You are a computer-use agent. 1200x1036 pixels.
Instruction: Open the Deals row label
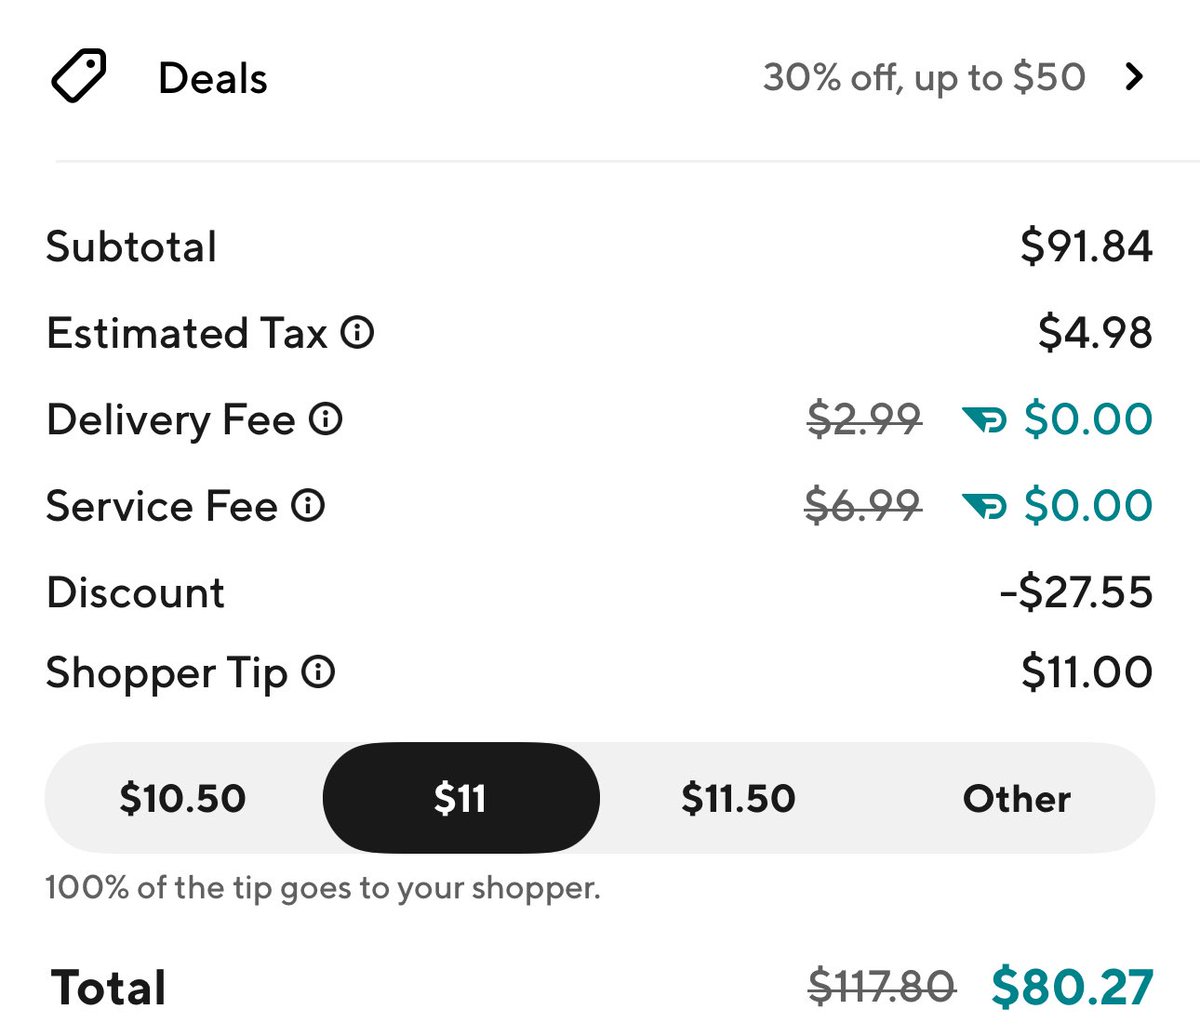coord(213,78)
